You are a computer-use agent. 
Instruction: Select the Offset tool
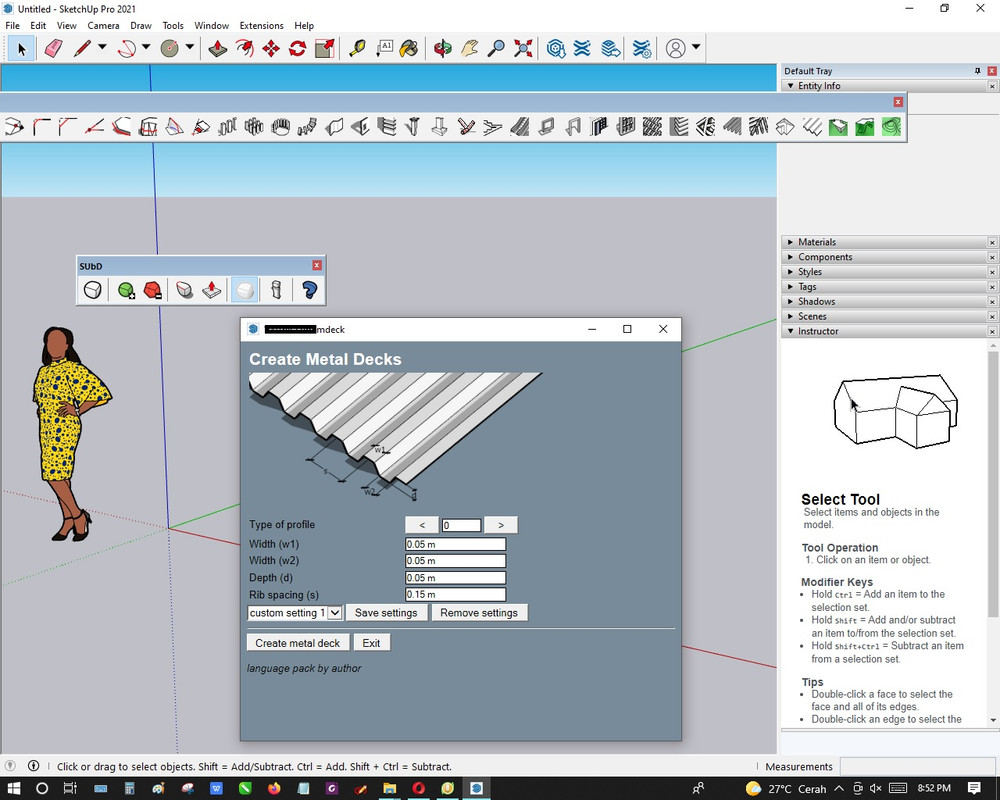(x=244, y=48)
